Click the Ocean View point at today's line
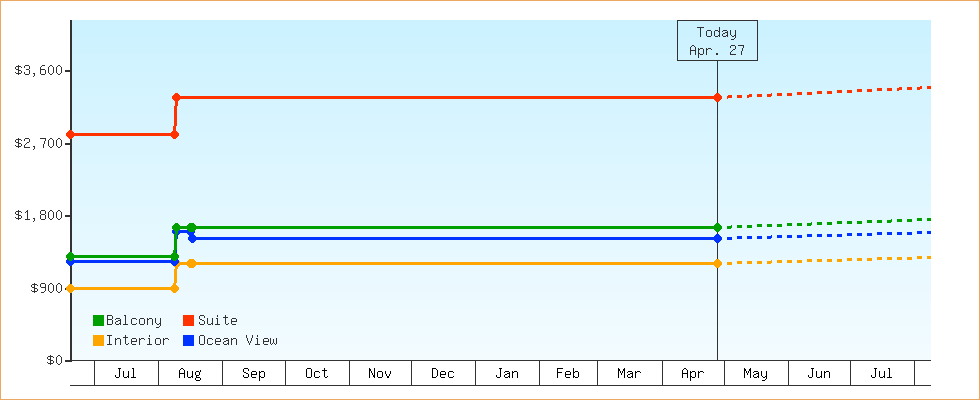Viewport: 980px width, 400px height. [718, 239]
